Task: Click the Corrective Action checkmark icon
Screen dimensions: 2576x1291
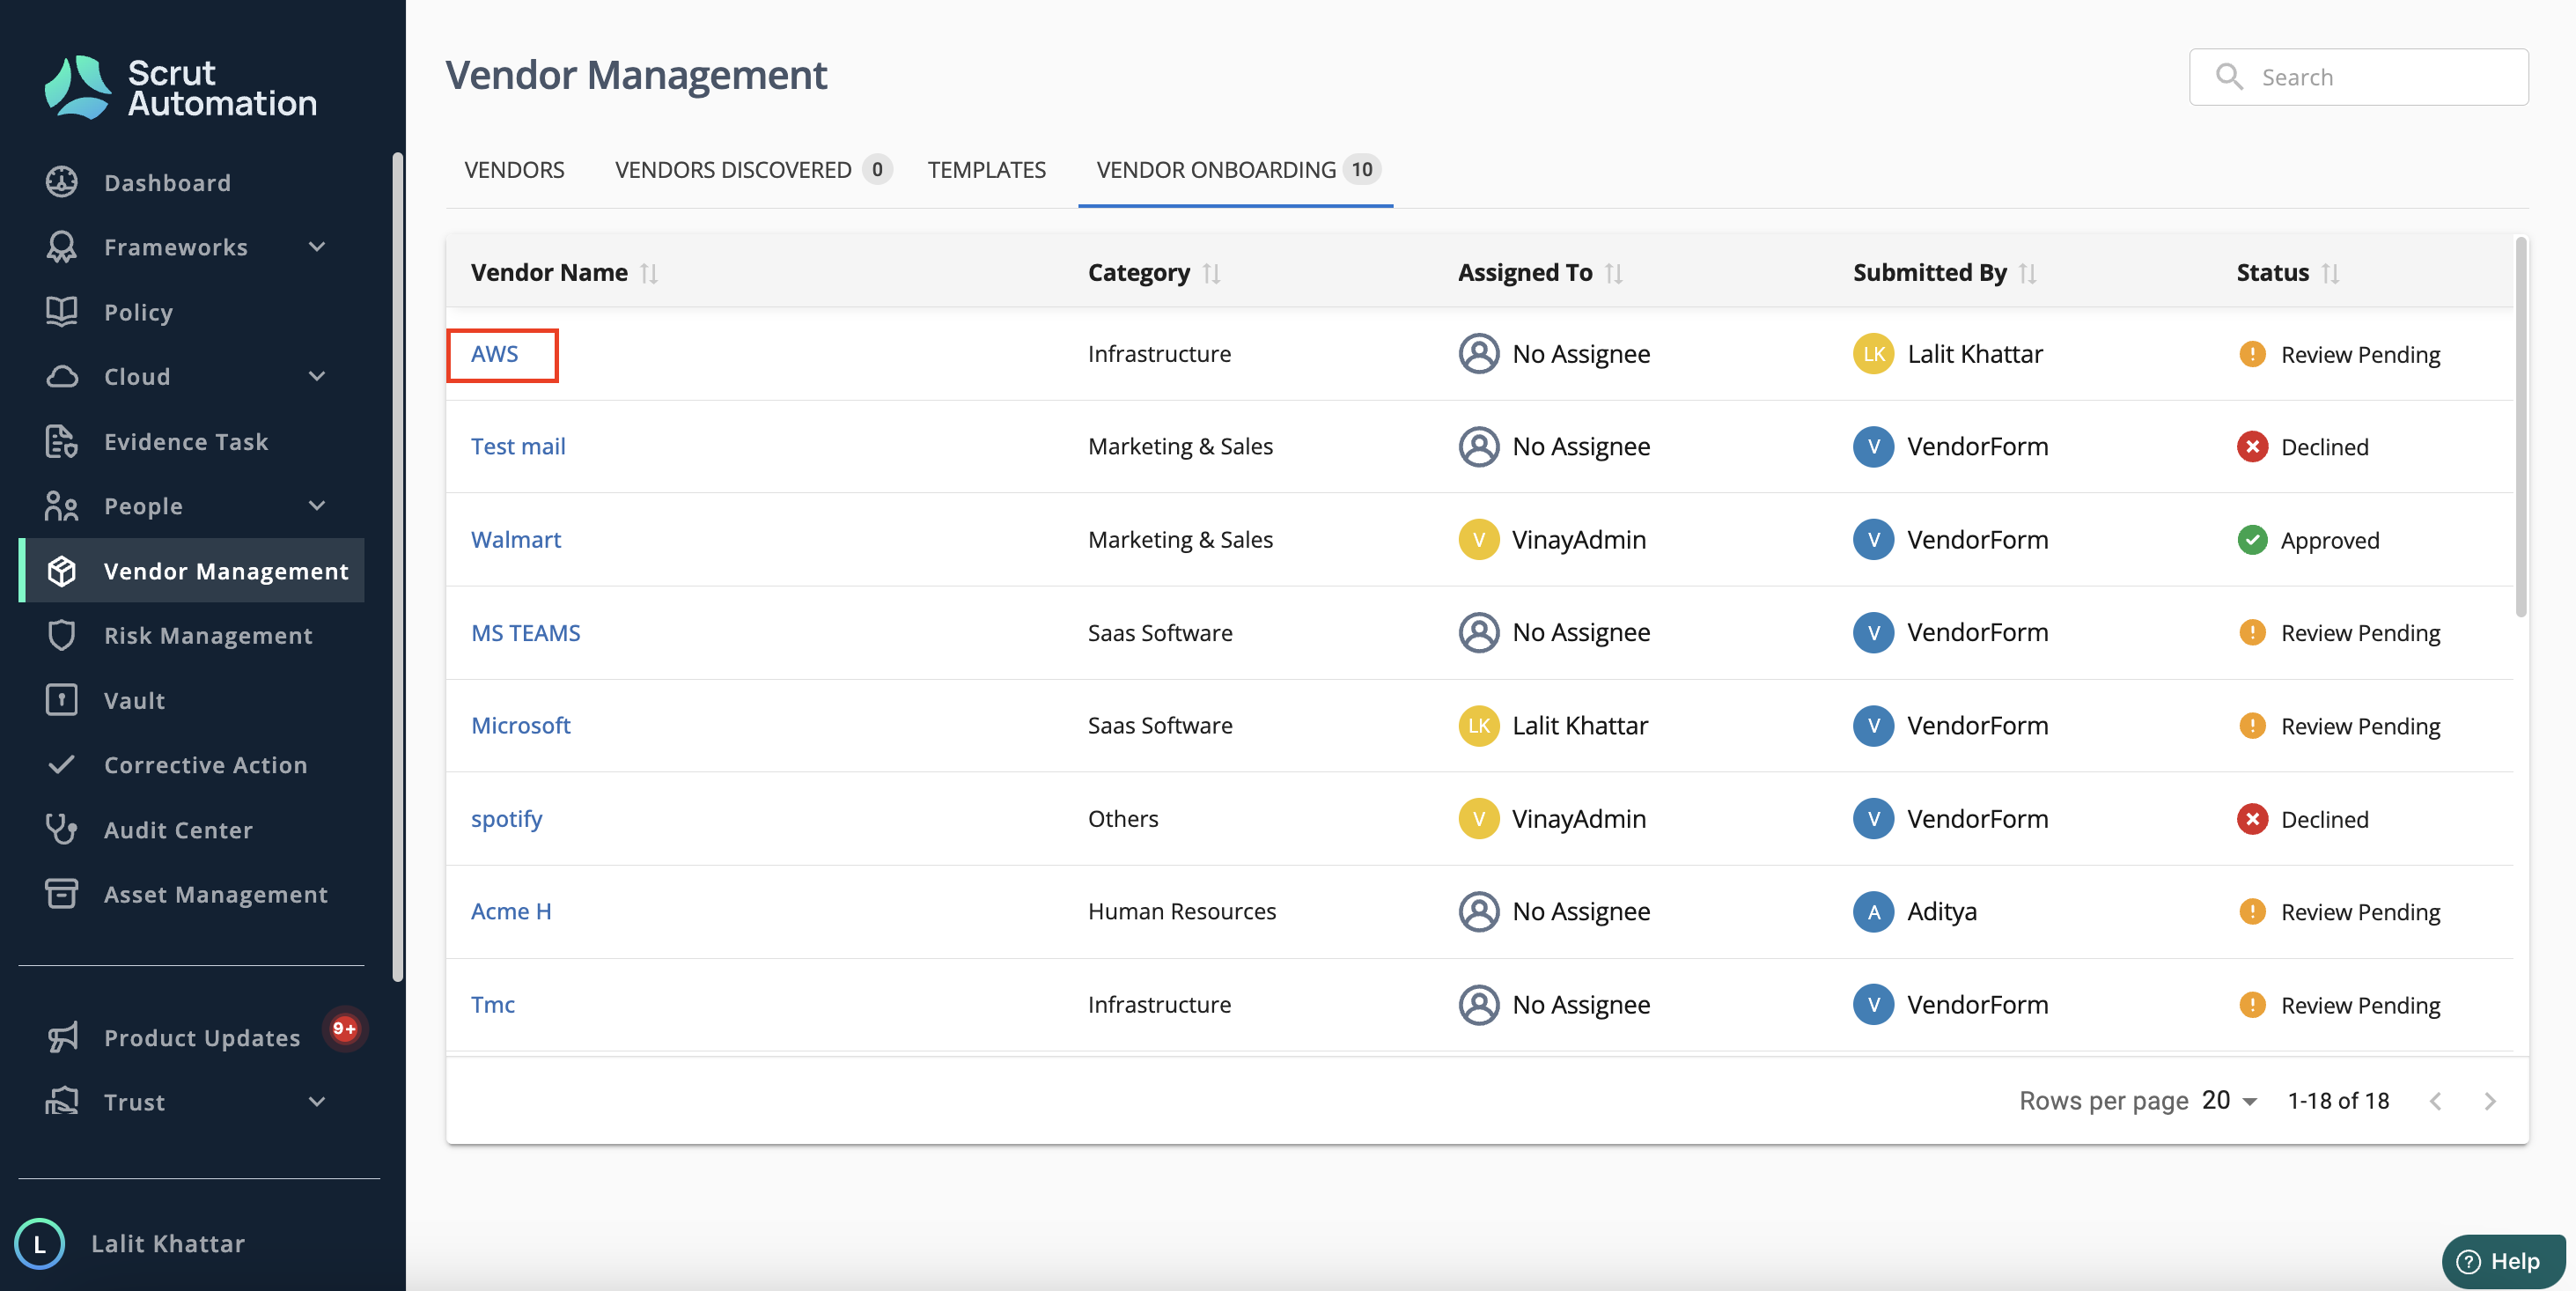Action: [62, 765]
